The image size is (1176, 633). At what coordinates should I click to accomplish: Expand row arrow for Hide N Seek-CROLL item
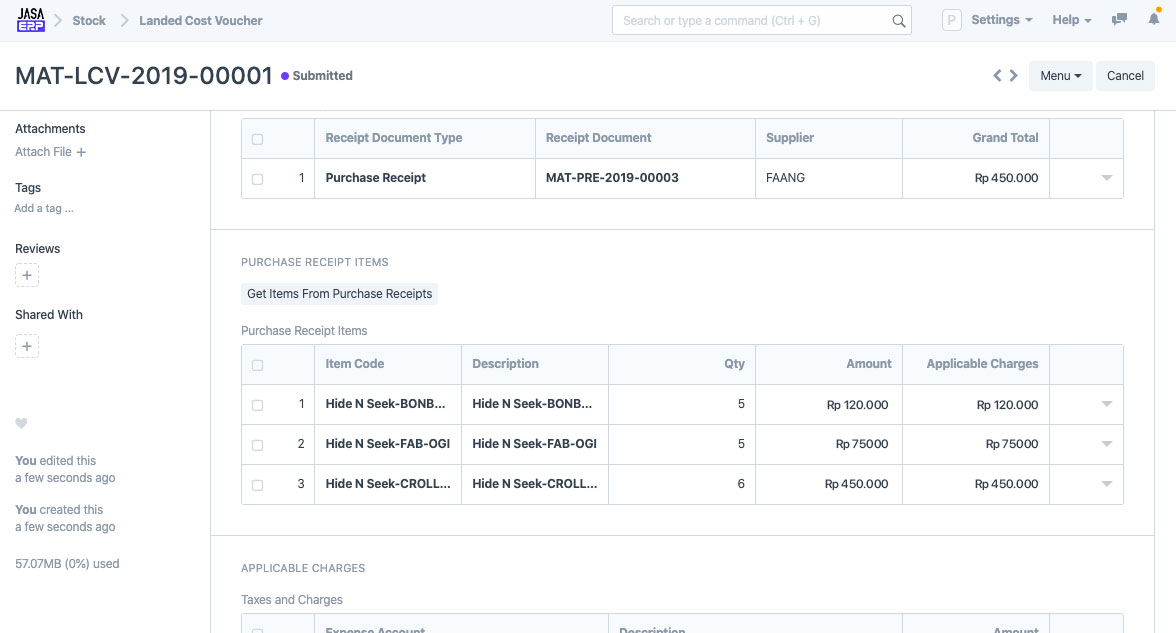[1106, 484]
